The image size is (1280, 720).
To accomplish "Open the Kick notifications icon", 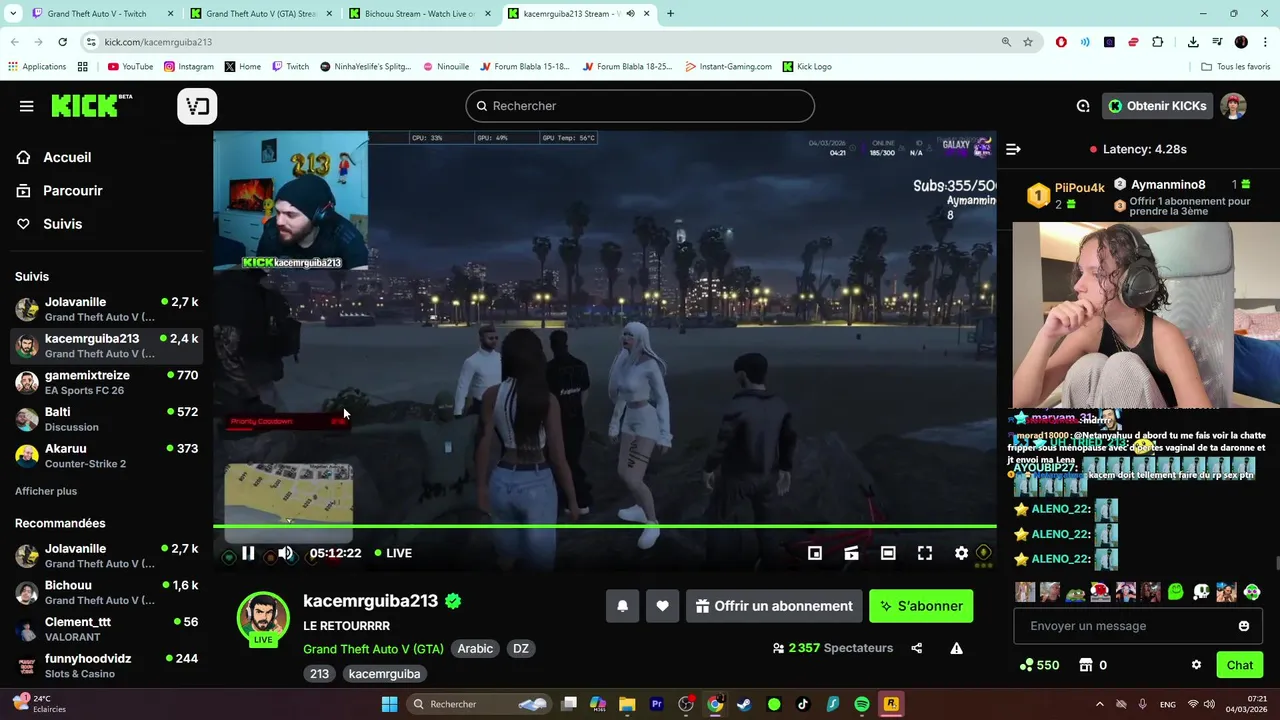I will tap(1083, 106).
